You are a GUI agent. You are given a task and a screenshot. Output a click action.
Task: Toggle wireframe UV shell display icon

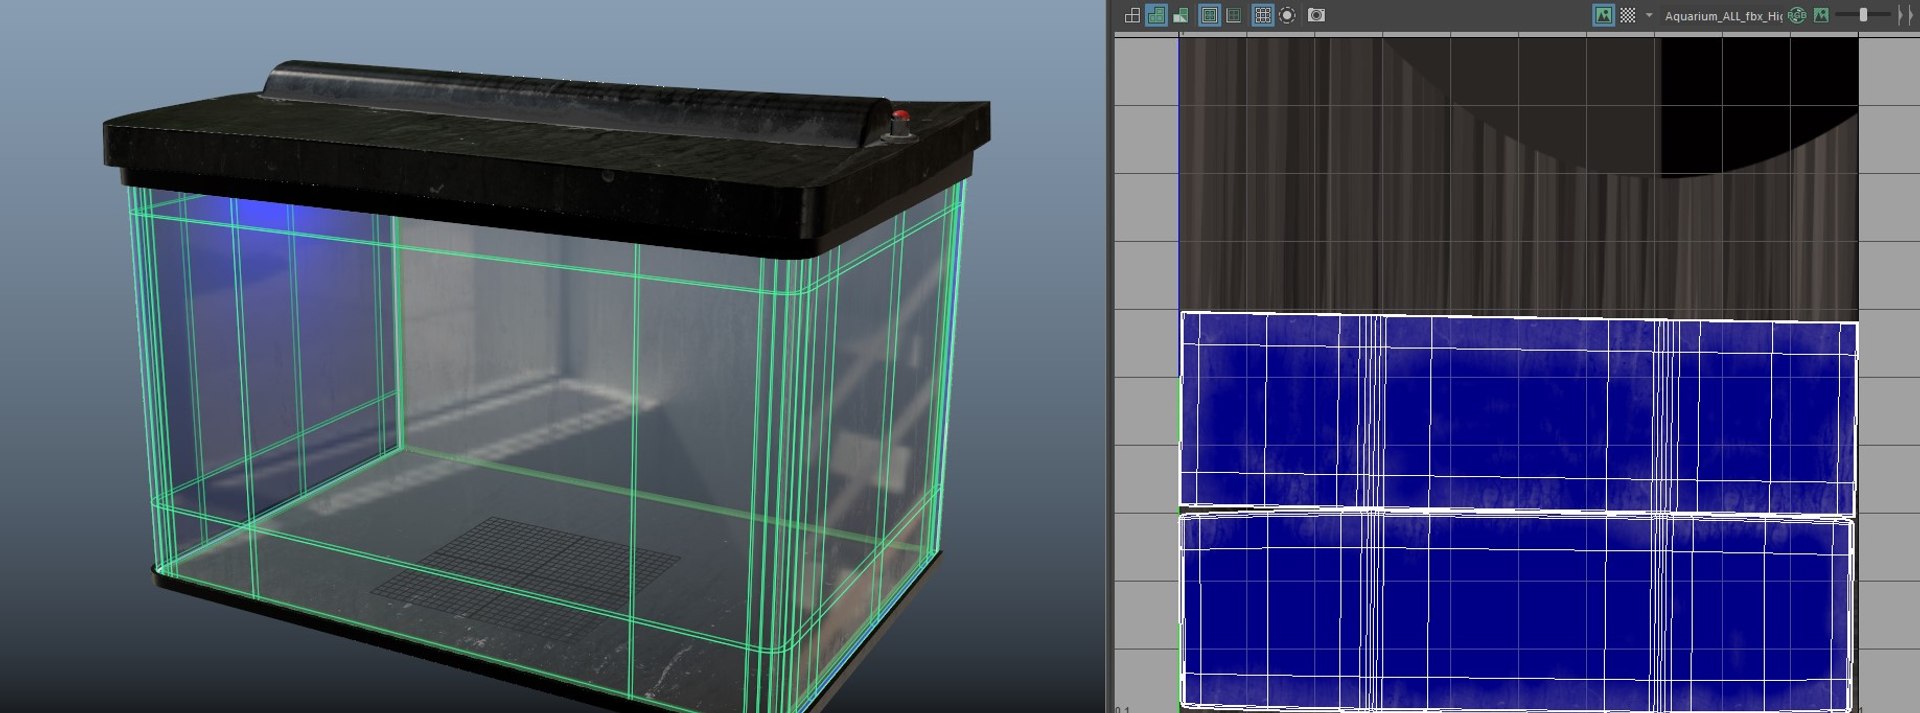pos(1132,15)
